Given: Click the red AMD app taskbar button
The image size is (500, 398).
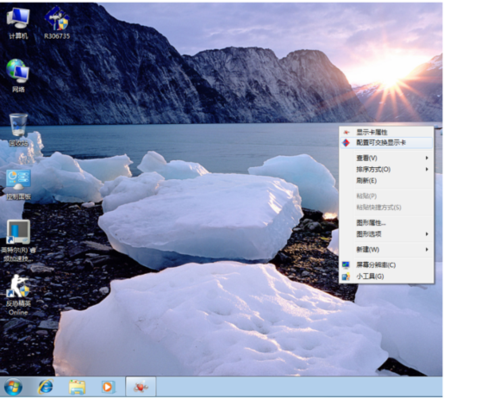Looking at the screenshot, I should coord(141,387).
